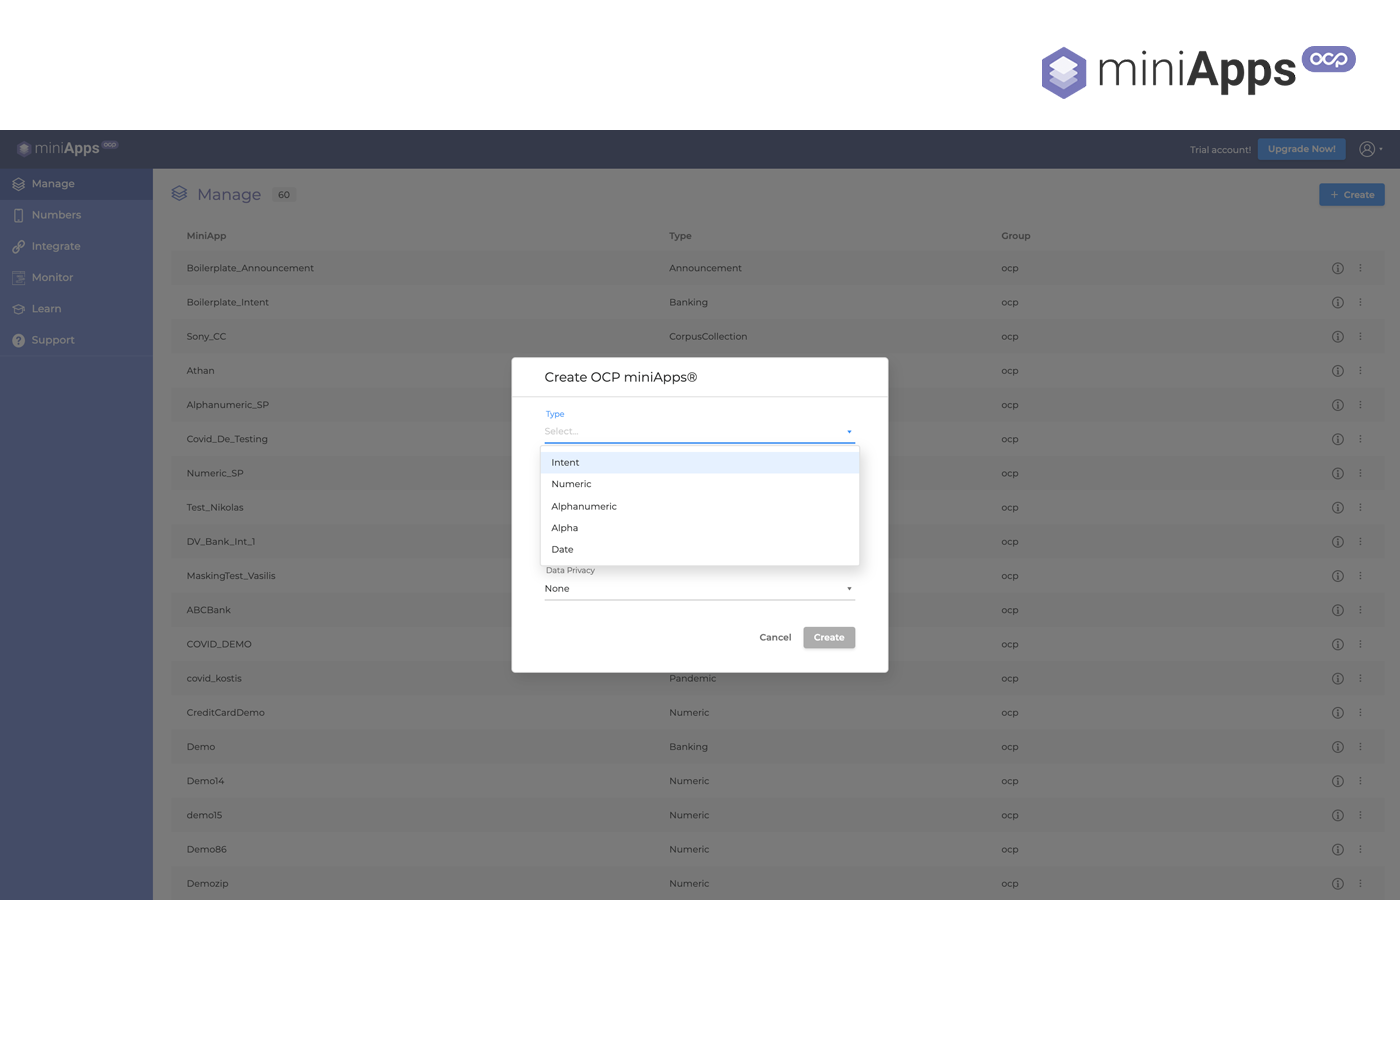Pick Alphanumeric in the type list
This screenshot has width=1400, height=1050.
(x=699, y=506)
